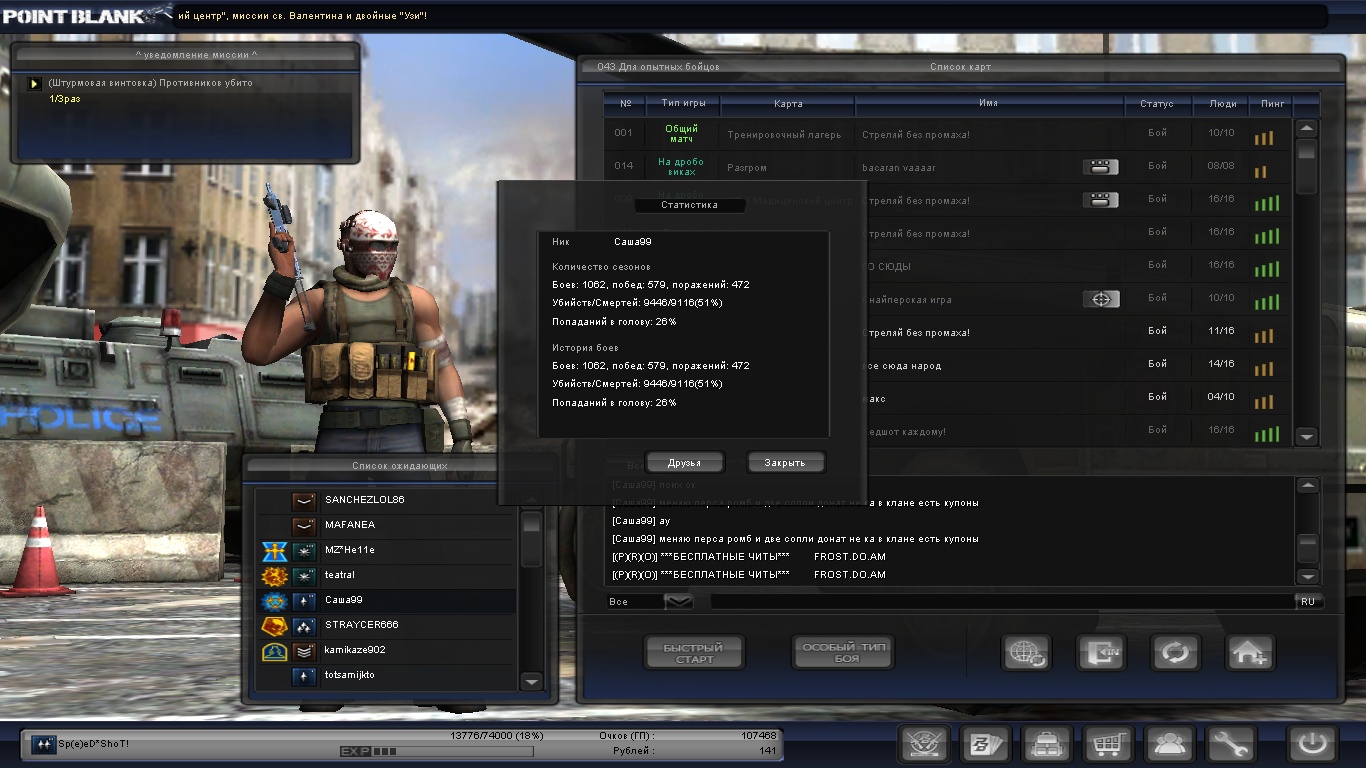Click the Быстрый старт button
The height and width of the screenshot is (768, 1366).
[696, 653]
